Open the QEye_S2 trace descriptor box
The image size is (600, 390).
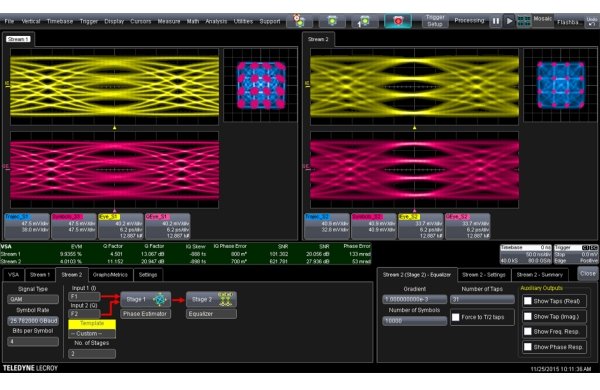pyautogui.click(x=468, y=226)
